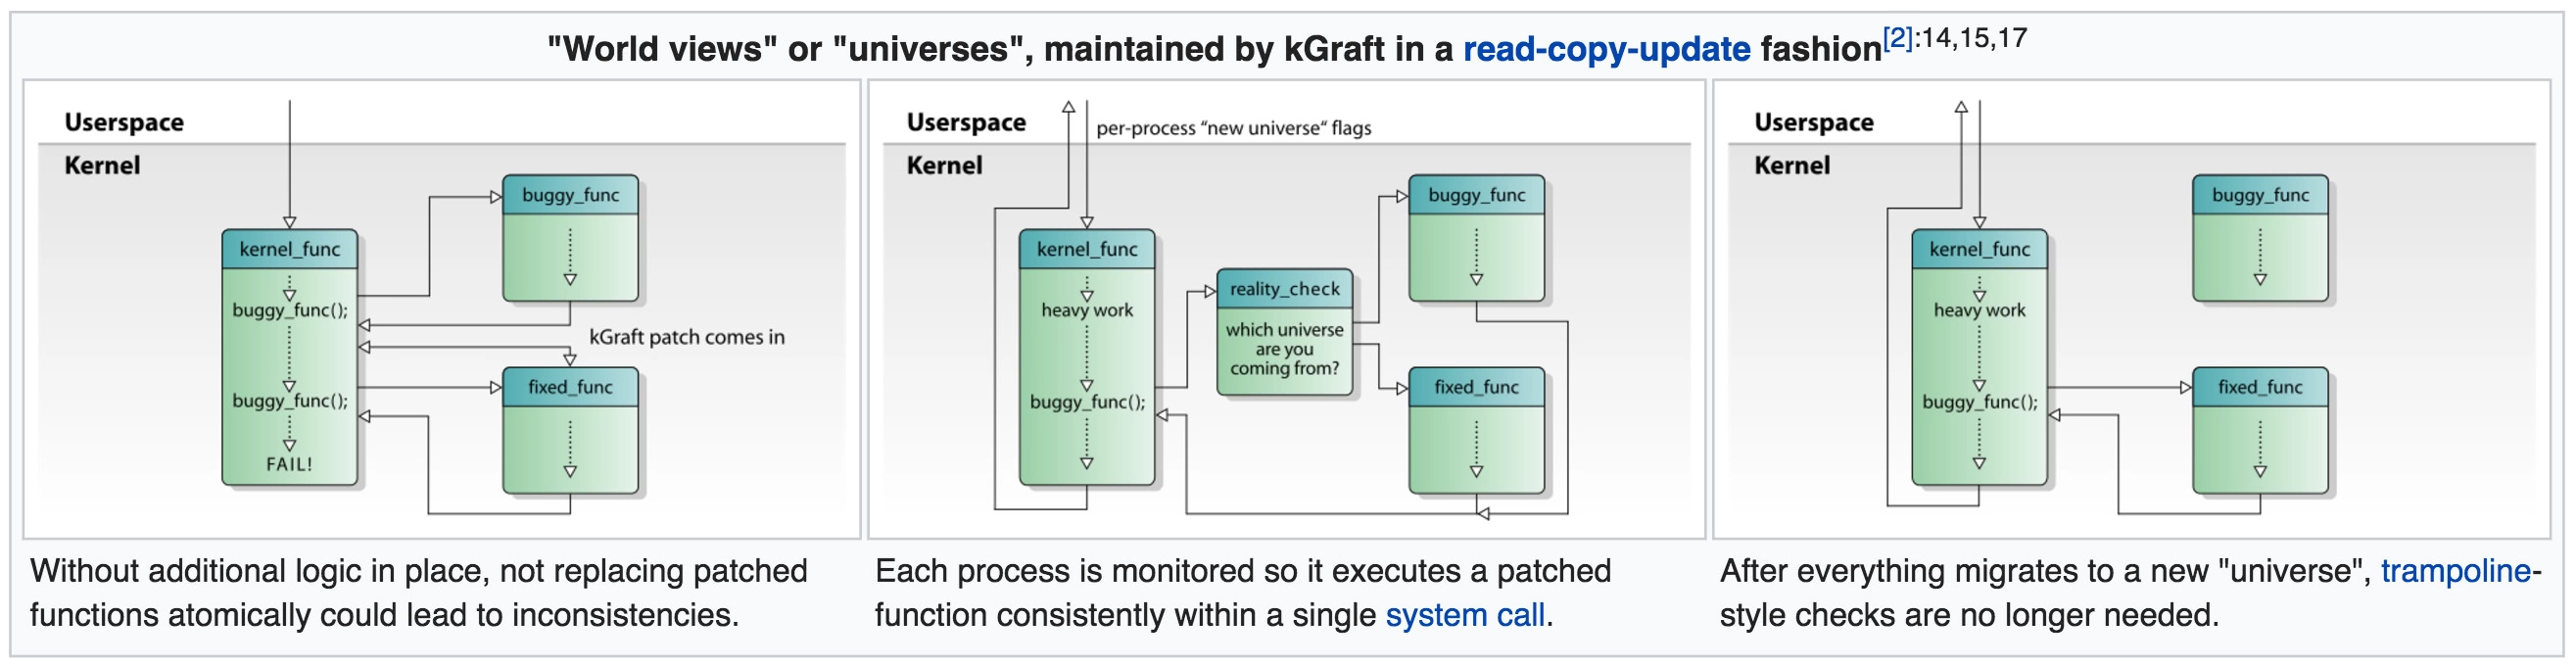The height and width of the screenshot is (666, 2576).
Task: Click the "kGraft patch comes in" label
Action: [x=687, y=337]
